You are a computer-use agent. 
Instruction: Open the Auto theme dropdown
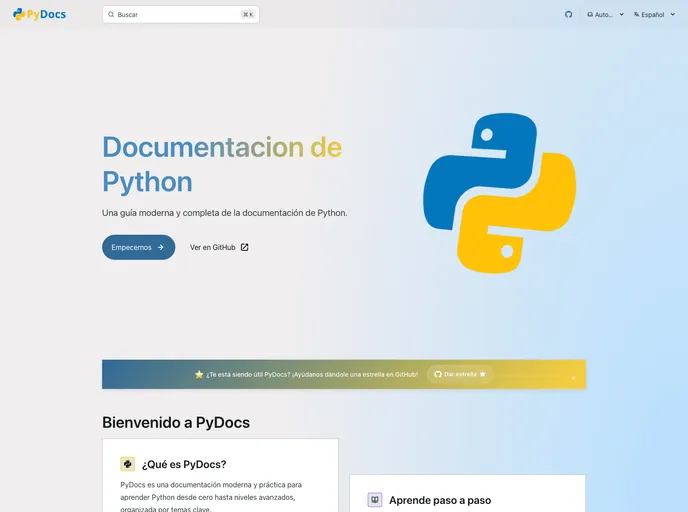606,14
